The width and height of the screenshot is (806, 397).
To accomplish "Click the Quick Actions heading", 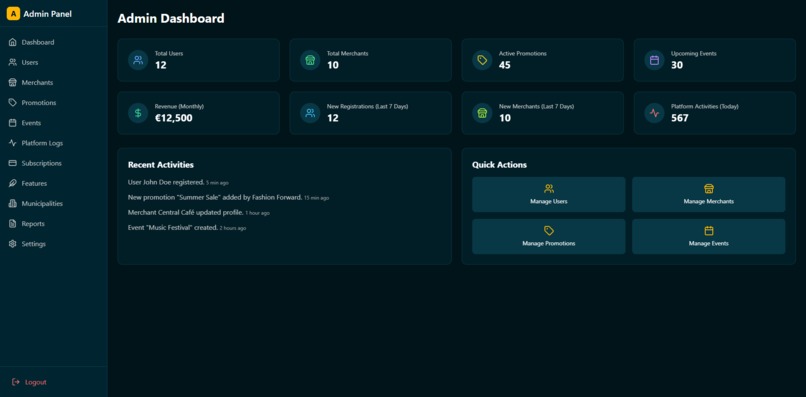I will point(500,165).
